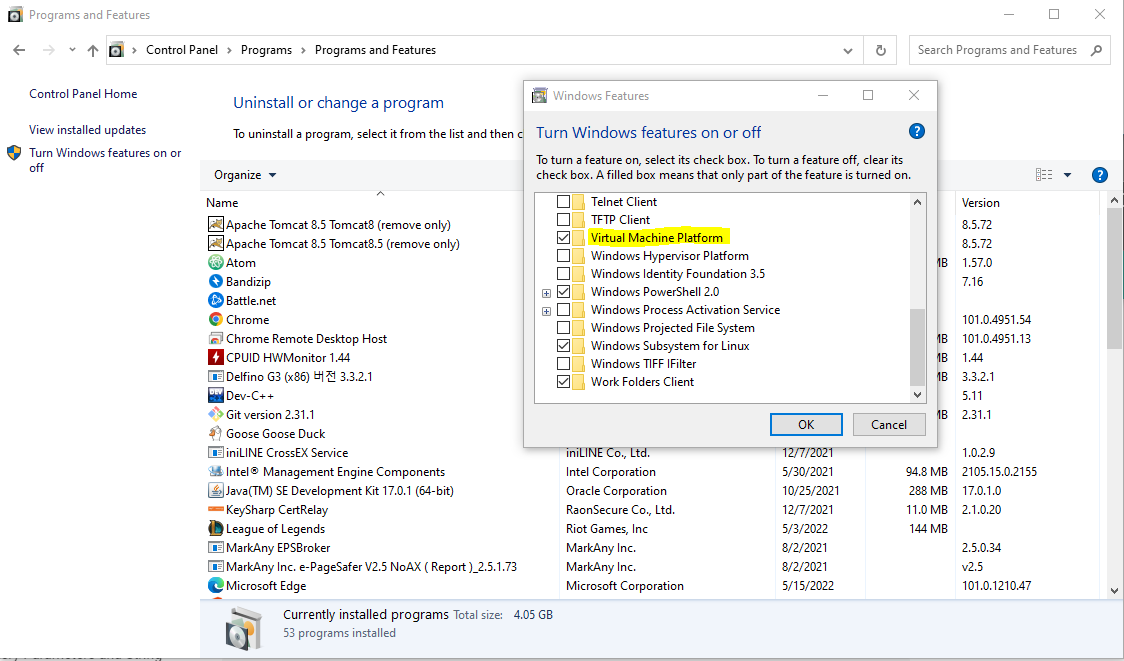The image size is (1124, 661).
Task: Open Programs and Features help icon
Action: point(1099,175)
